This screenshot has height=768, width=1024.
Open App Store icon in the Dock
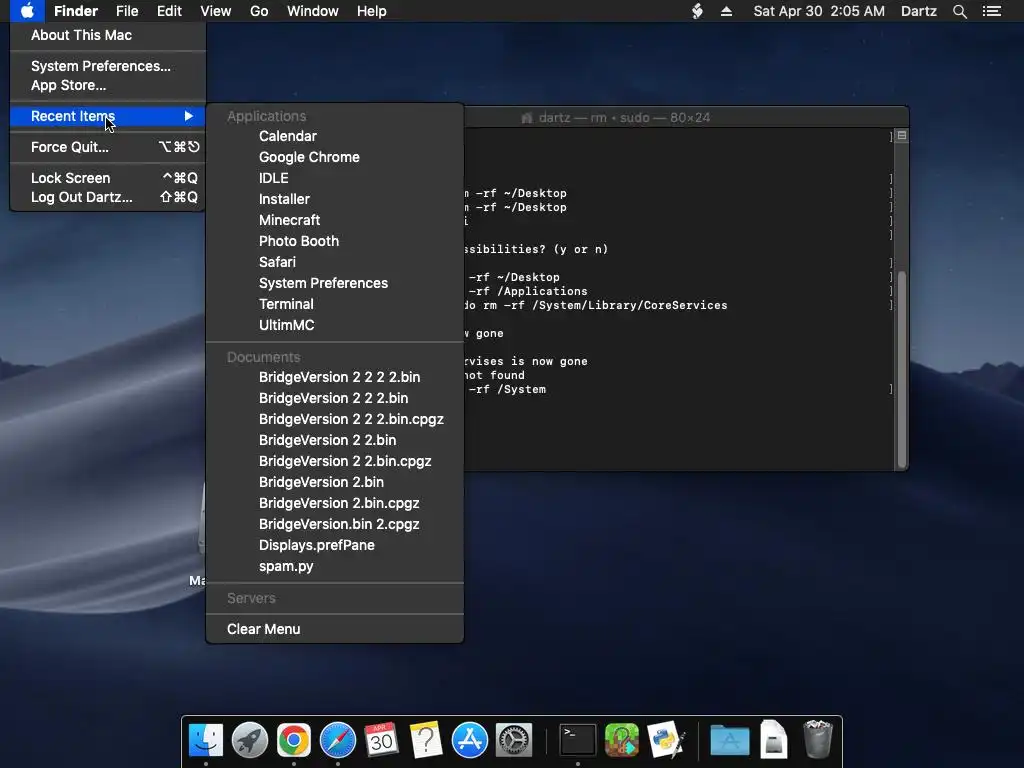(x=470, y=740)
